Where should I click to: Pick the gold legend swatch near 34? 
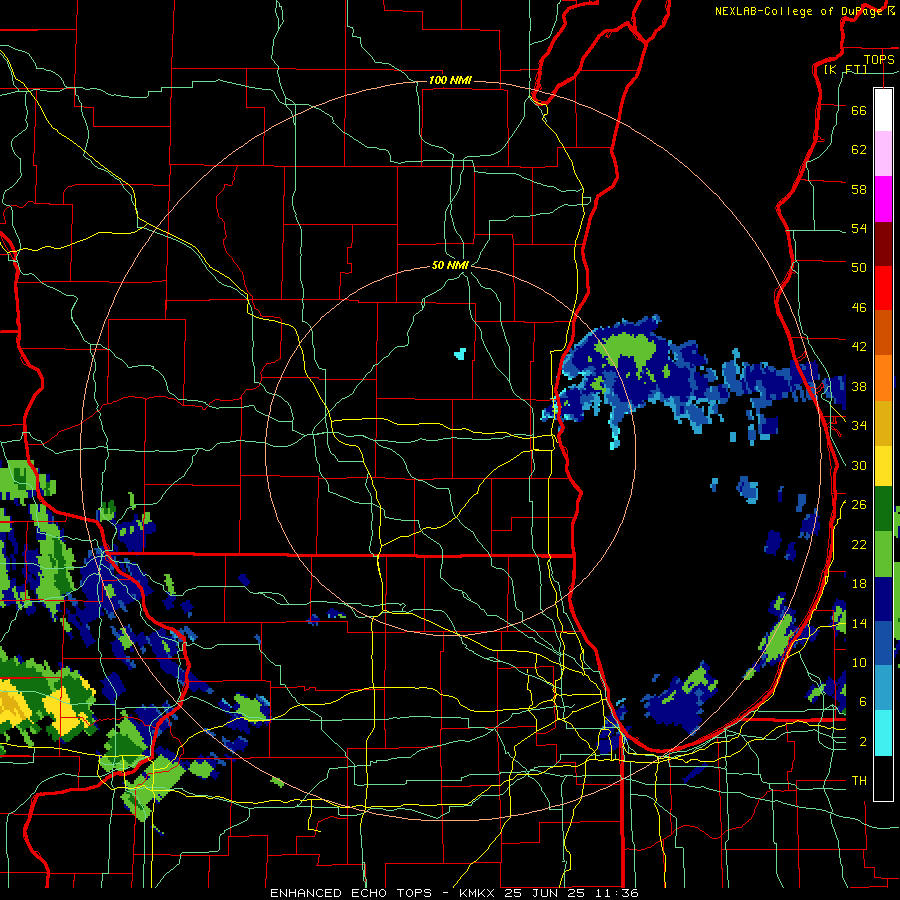pos(883,423)
